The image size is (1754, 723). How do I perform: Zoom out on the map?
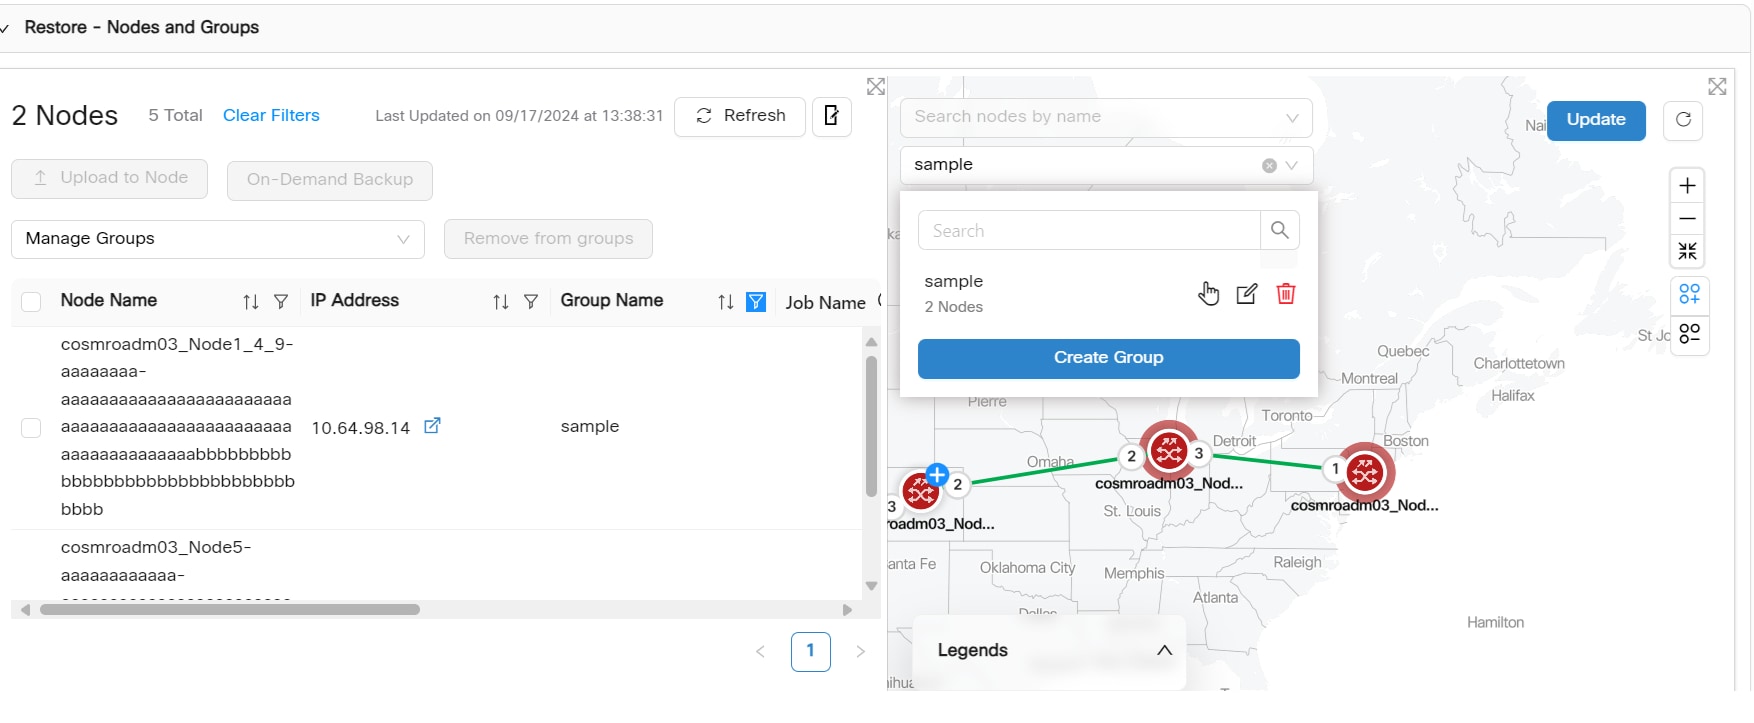coord(1688,219)
